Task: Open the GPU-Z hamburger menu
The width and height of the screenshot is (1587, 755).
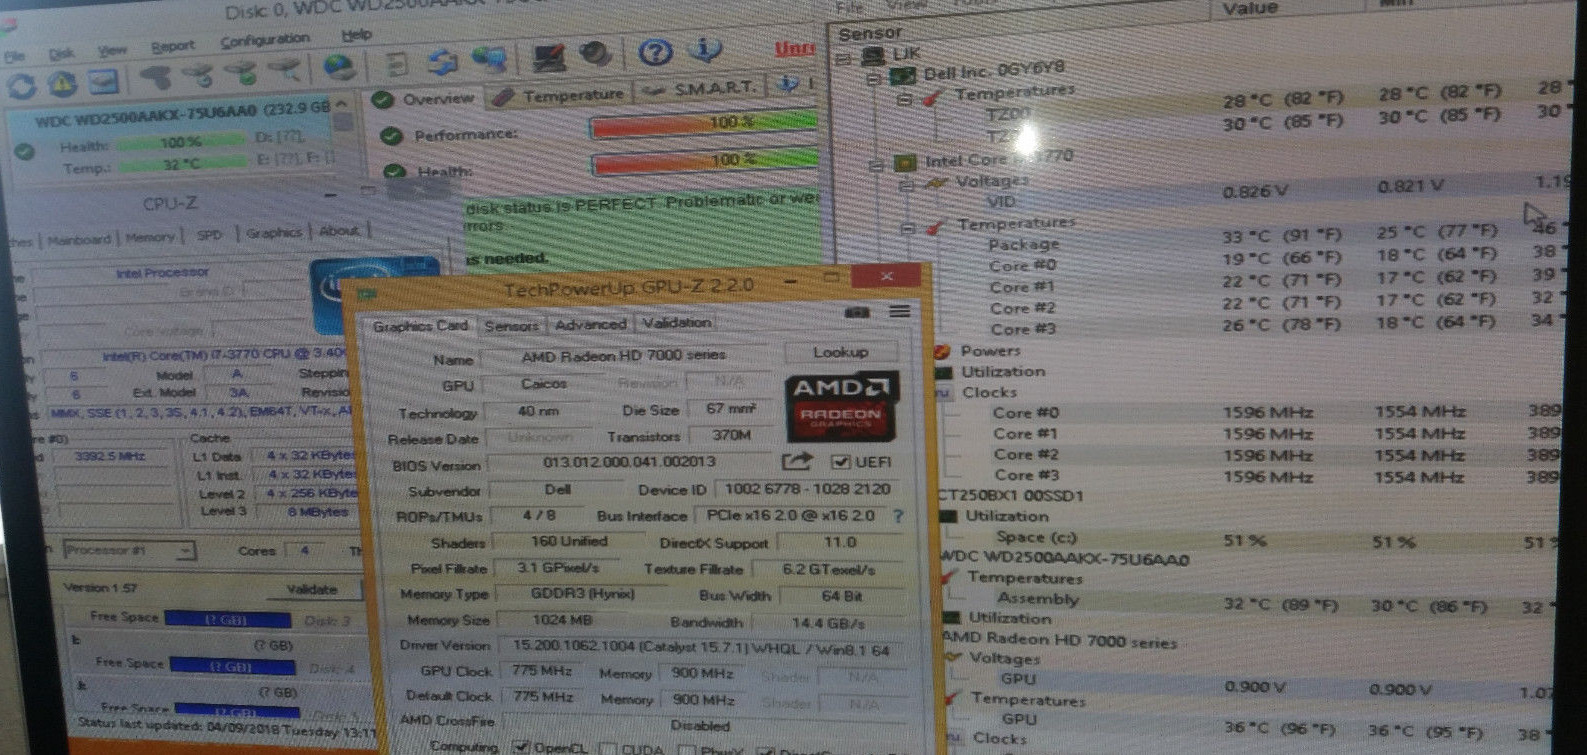Action: click(x=900, y=311)
